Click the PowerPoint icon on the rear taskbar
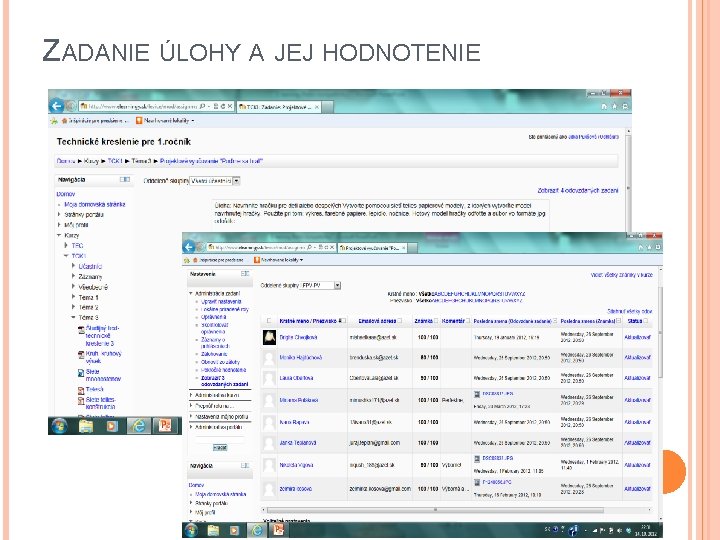Image resolution: width=720 pixels, height=540 pixels. pos(164,426)
